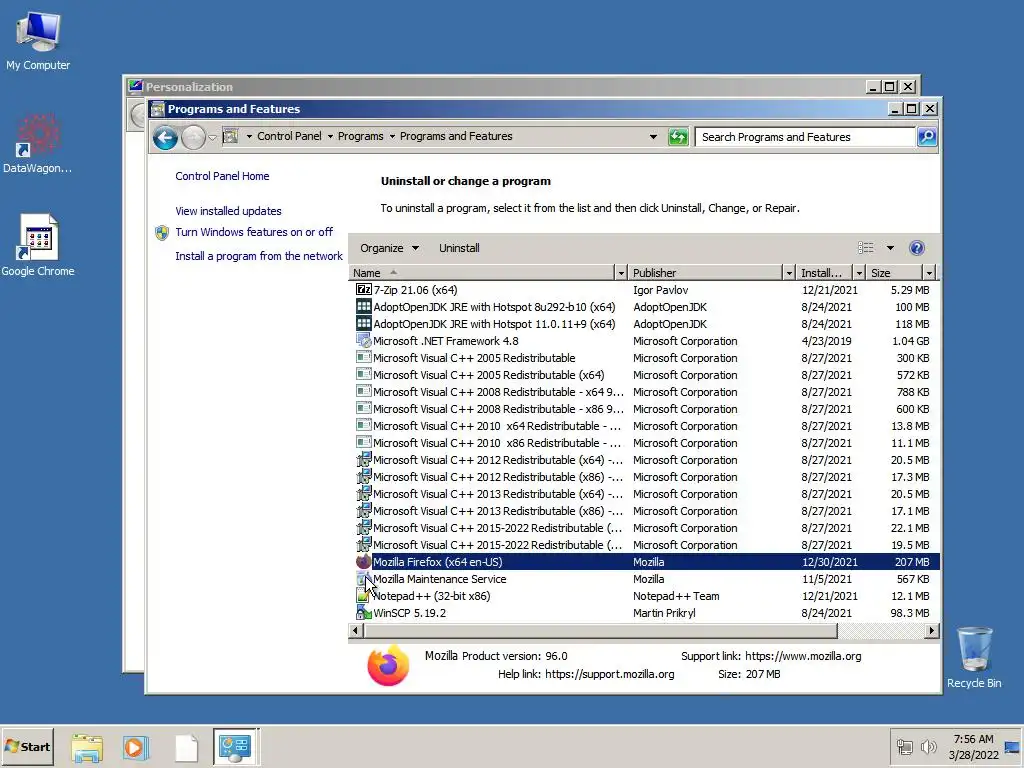The height and width of the screenshot is (768, 1024).
Task: Click Turn Windows features on or off
Action: (x=254, y=232)
